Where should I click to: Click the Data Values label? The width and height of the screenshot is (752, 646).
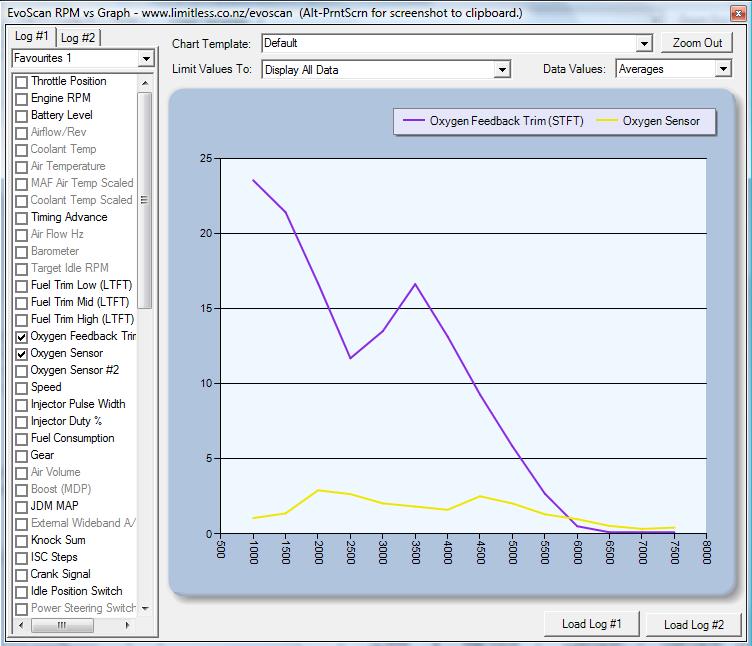tap(574, 70)
